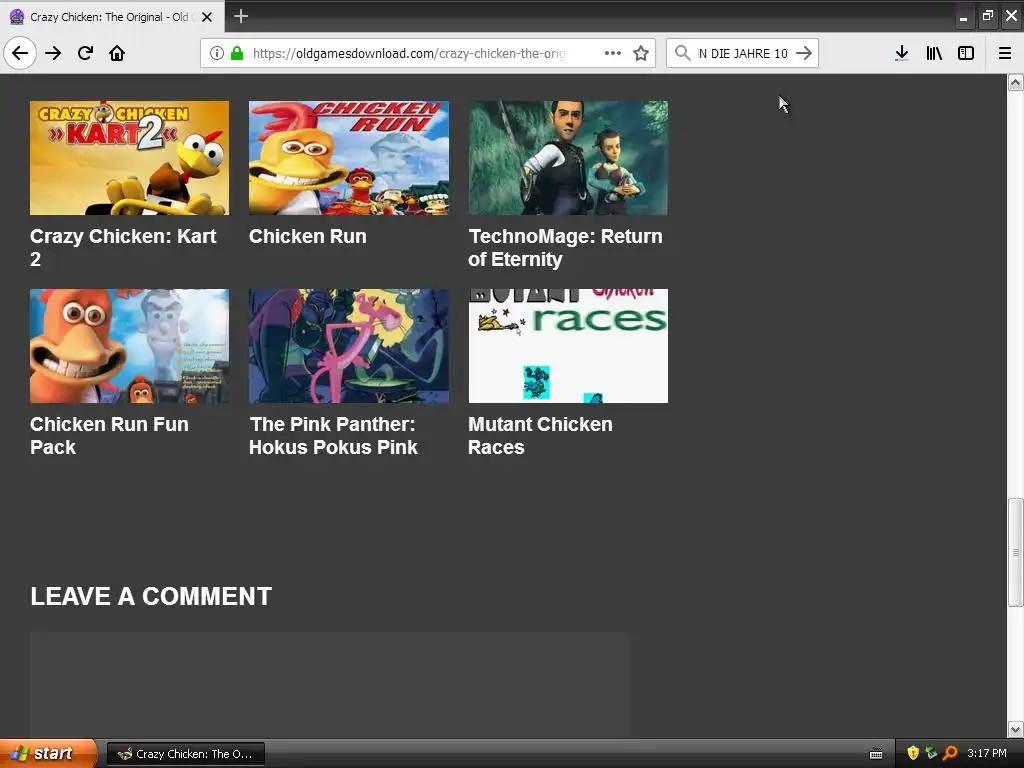Viewport: 1024px width, 768px height.
Task: Open the on-screen keyboard tray icon
Action: tap(876, 754)
